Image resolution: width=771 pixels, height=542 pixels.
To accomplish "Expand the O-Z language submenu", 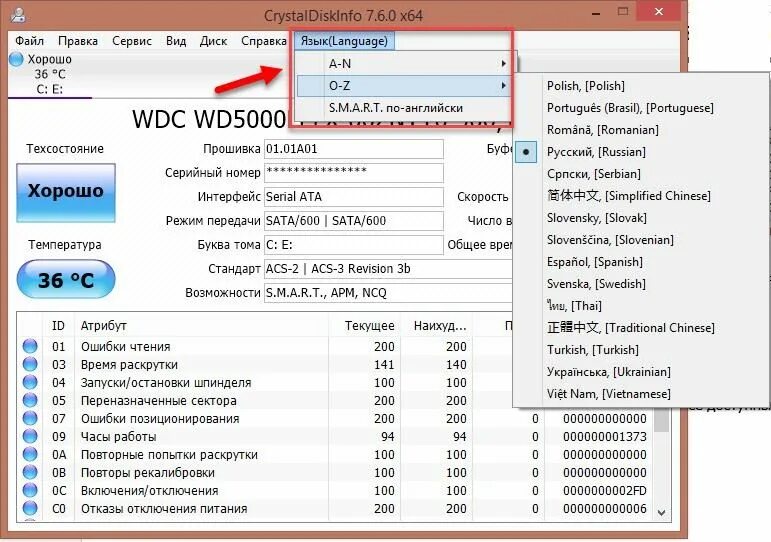I will click(x=404, y=86).
